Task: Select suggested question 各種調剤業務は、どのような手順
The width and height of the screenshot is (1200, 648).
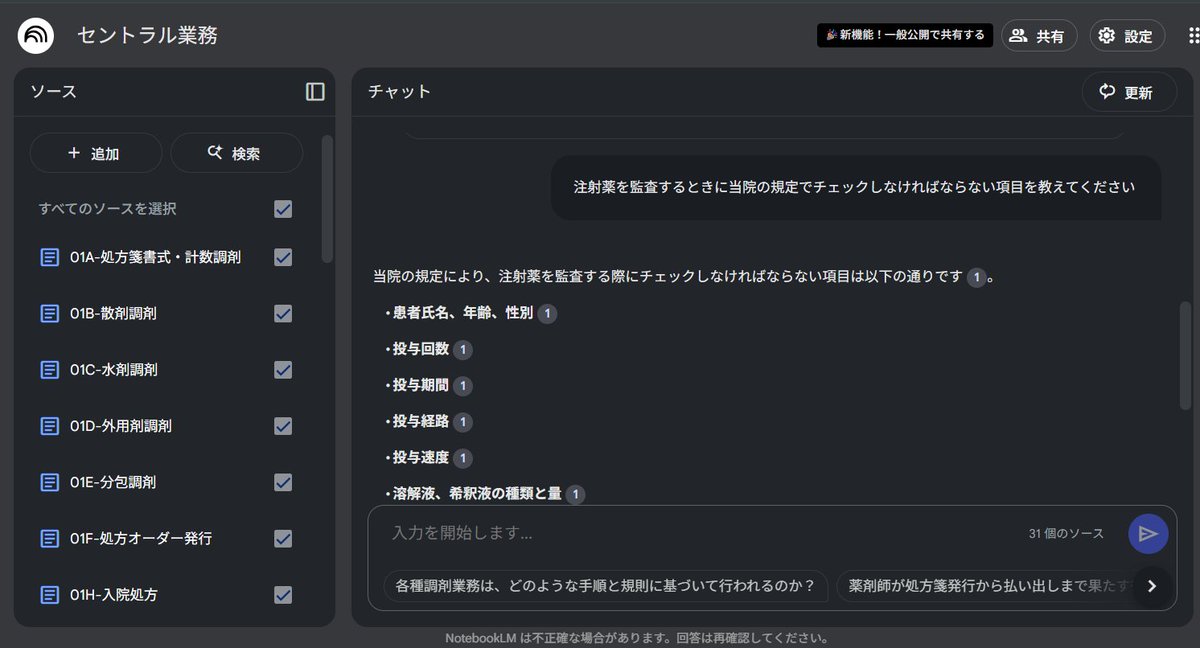Action: pyautogui.click(x=606, y=586)
